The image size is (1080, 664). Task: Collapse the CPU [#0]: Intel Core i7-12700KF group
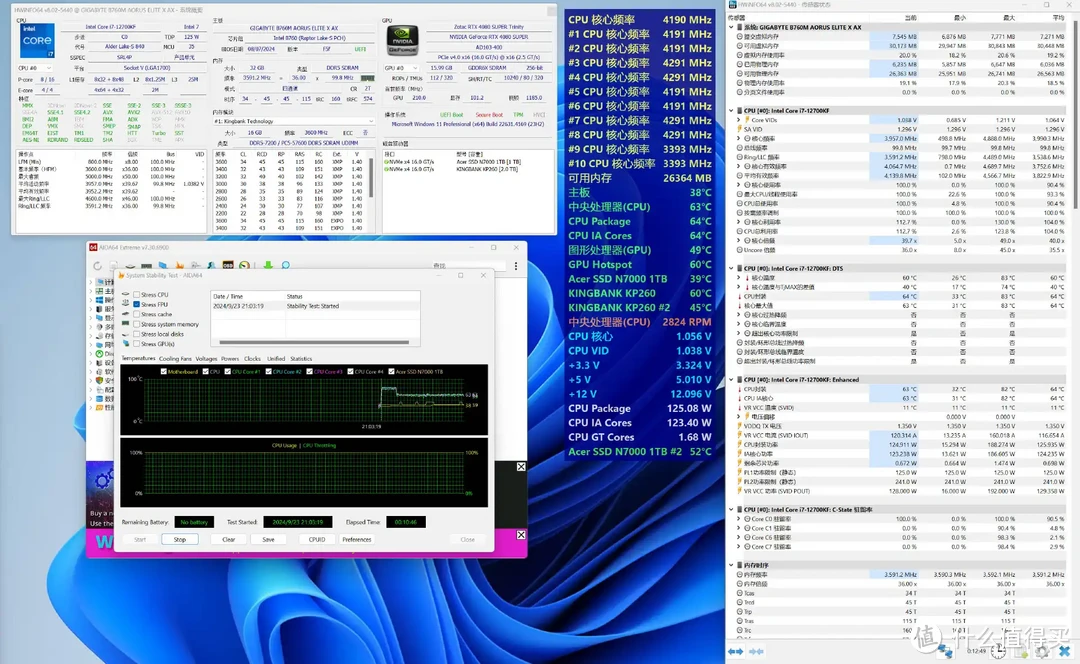(731, 110)
